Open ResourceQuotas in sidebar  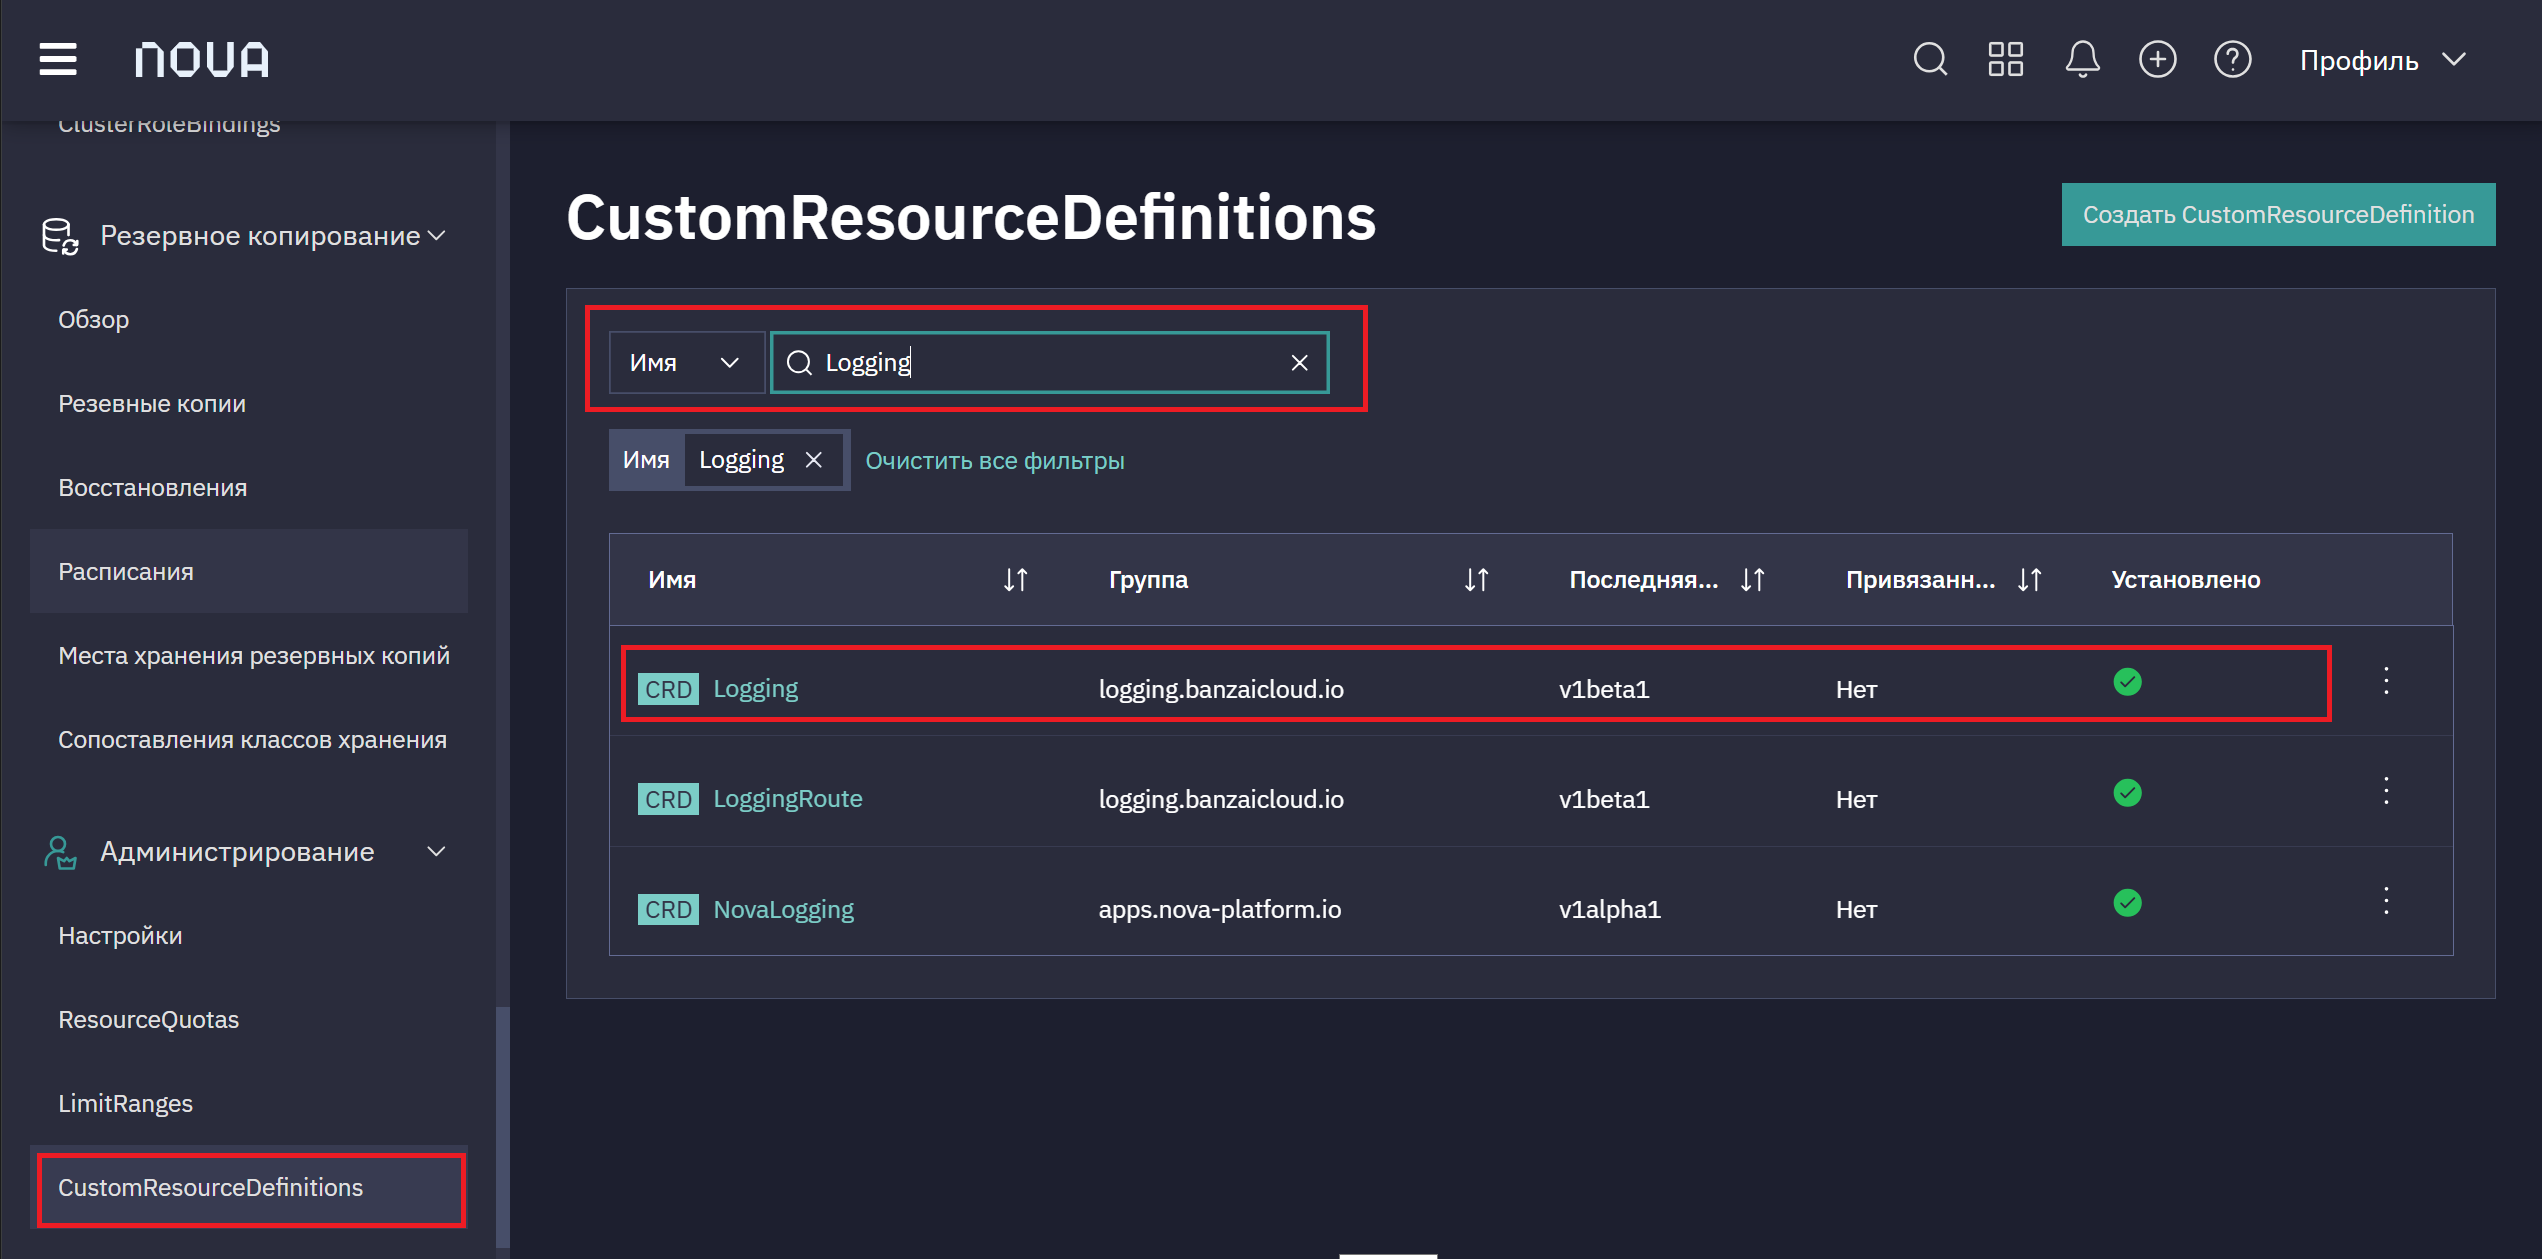(148, 1020)
